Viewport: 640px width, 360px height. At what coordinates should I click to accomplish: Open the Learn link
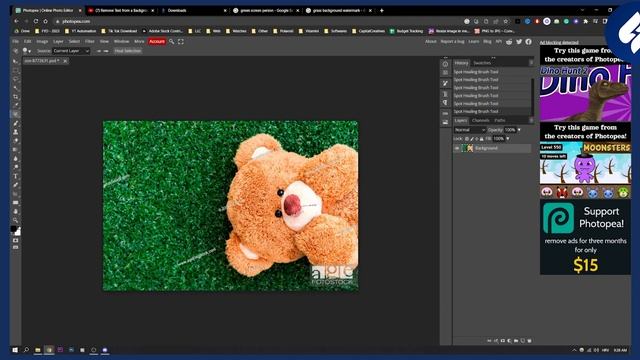[x=473, y=42]
